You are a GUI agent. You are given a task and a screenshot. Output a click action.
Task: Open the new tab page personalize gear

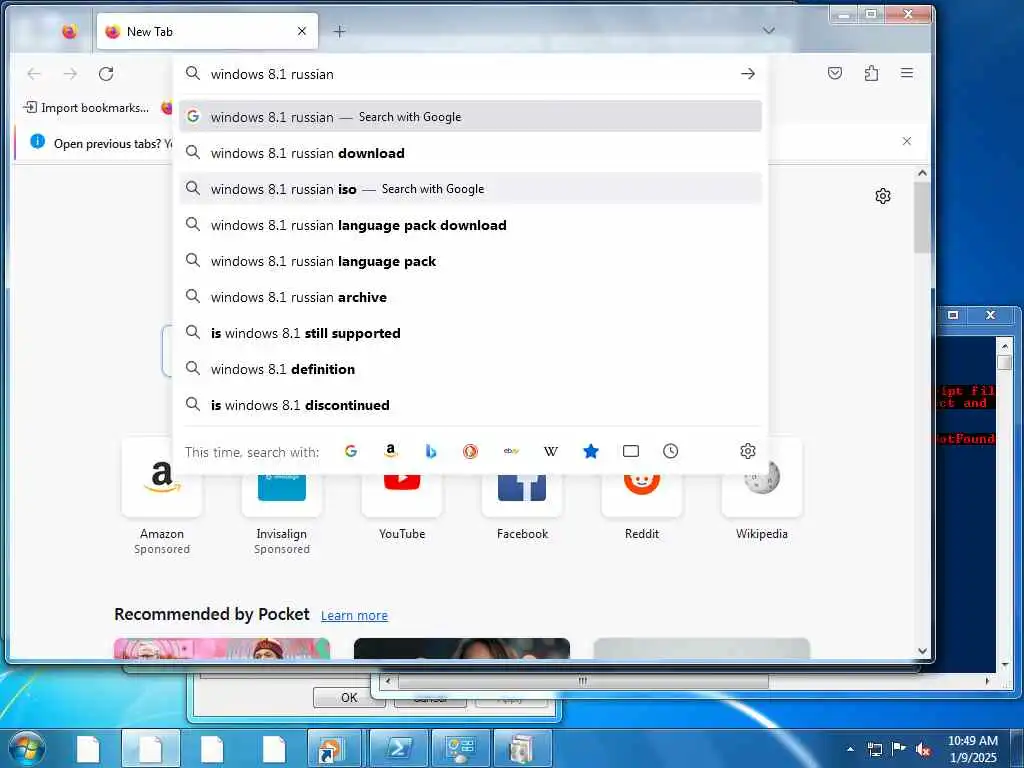pyautogui.click(x=883, y=196)
